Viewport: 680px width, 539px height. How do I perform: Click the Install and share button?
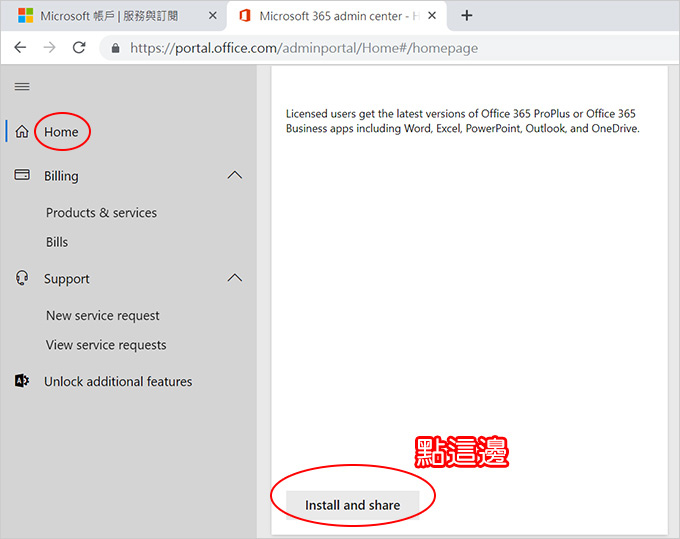tap(353, 505)
